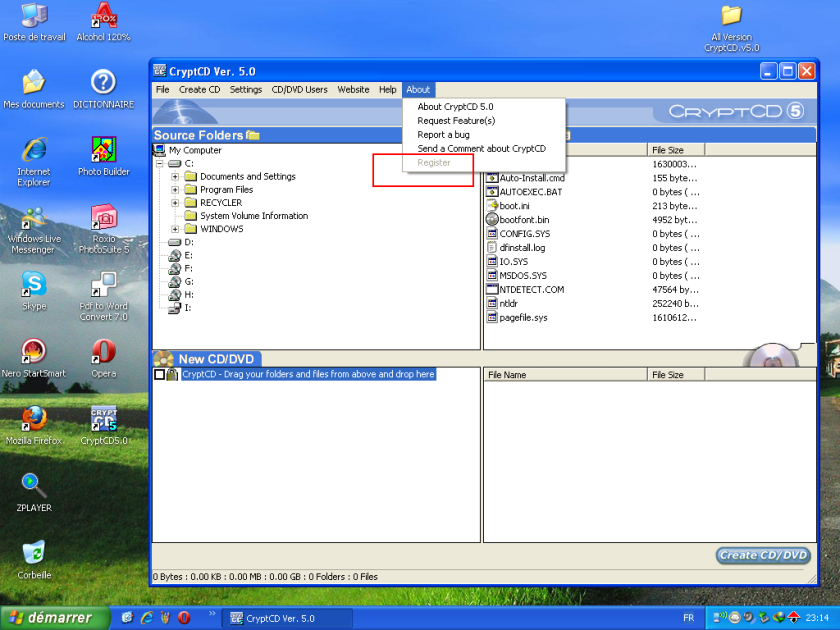Click the File Name header in the New CD/DVD list
The width and height of the screenshot is (840, 630).
pyautogui.click(x=565, y=375)
